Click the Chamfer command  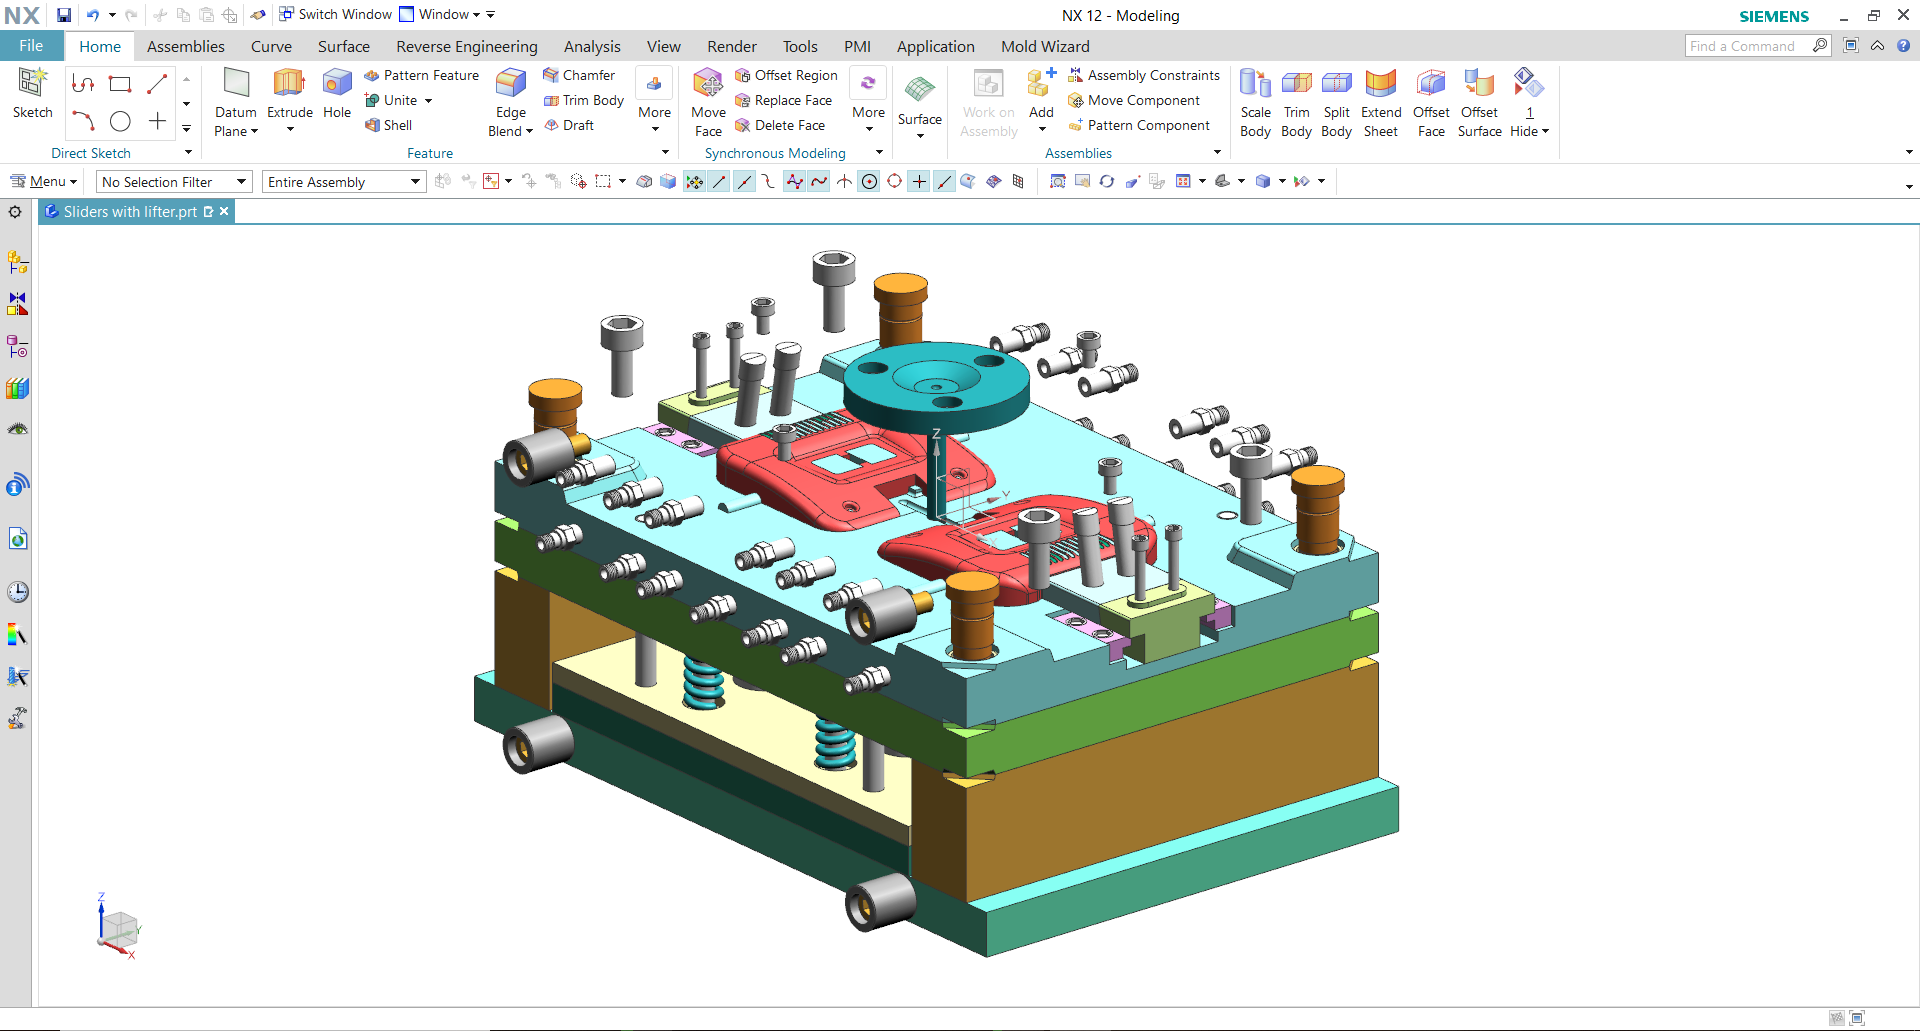(579, 75)
